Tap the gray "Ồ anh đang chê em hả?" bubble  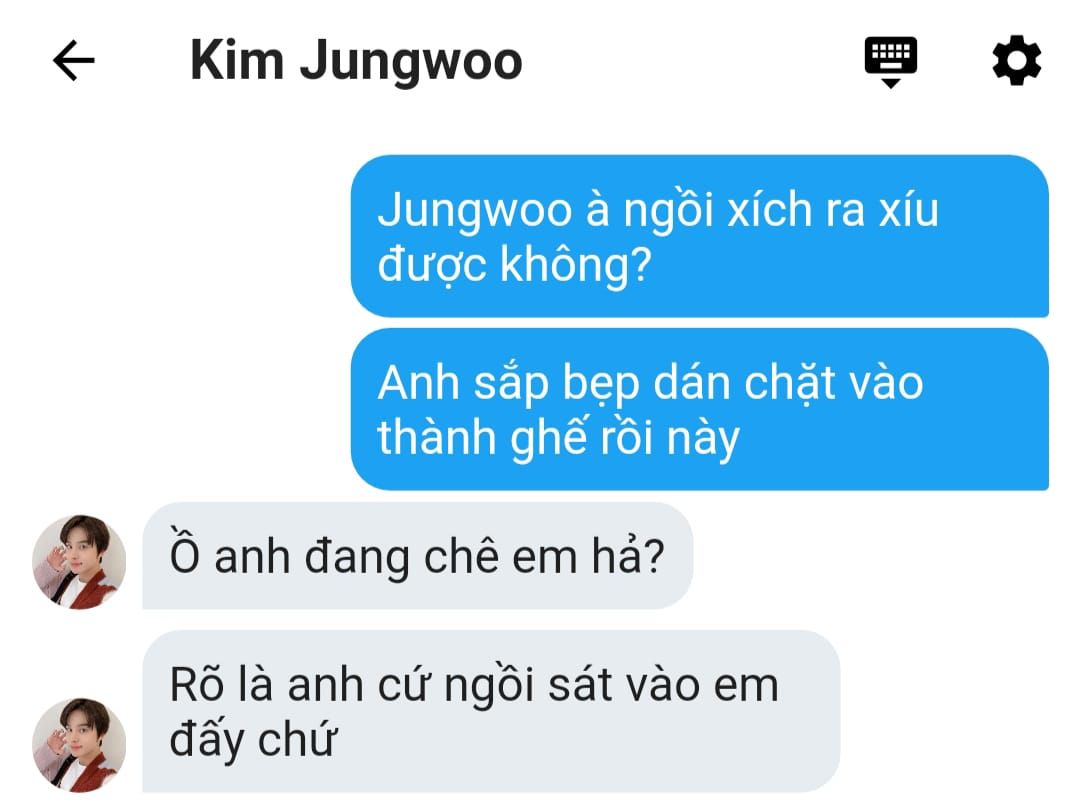click(417, 555)
